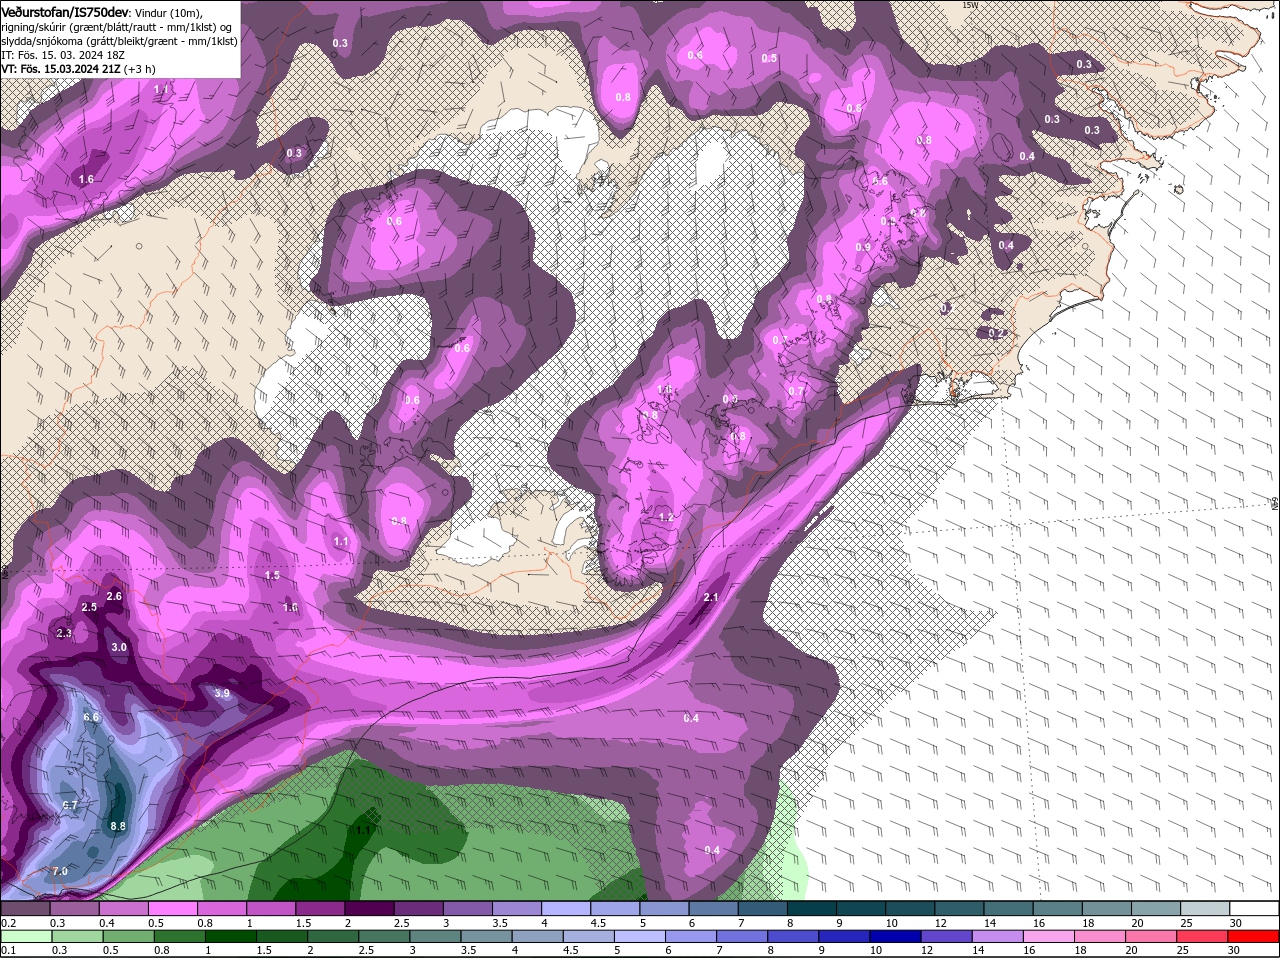Click the 'Vindur (10m)' label
This screenshot has height=958, width=1280.
[x=169, y=12]
